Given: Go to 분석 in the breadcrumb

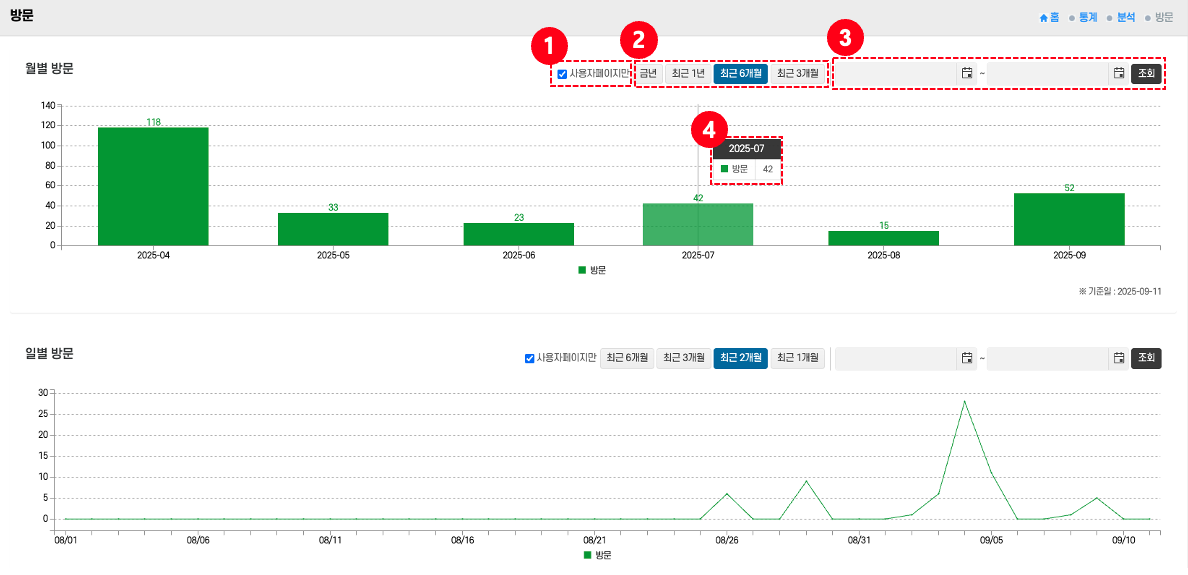Looking at the screenshot, I should pos(1125,18).
